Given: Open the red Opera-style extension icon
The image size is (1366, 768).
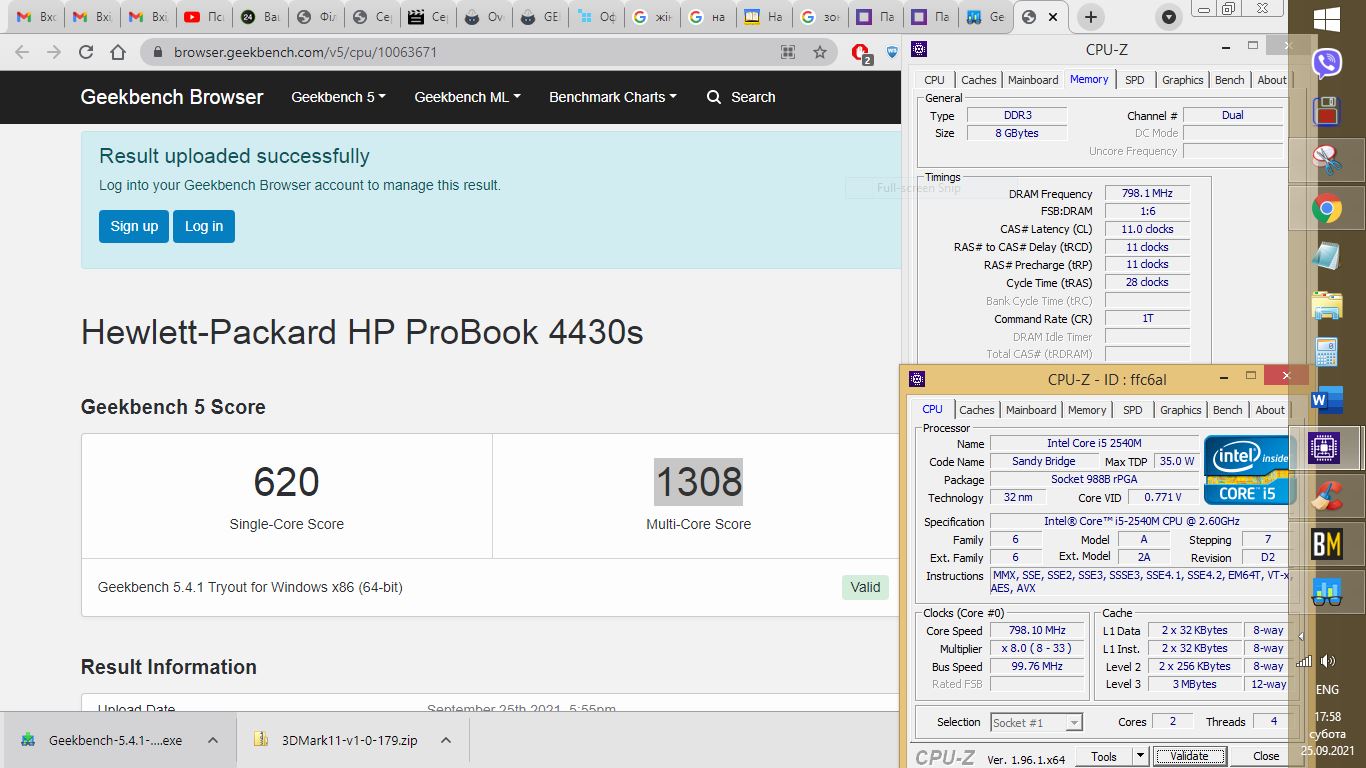Looking at the screenshot, I should point(860,53).
